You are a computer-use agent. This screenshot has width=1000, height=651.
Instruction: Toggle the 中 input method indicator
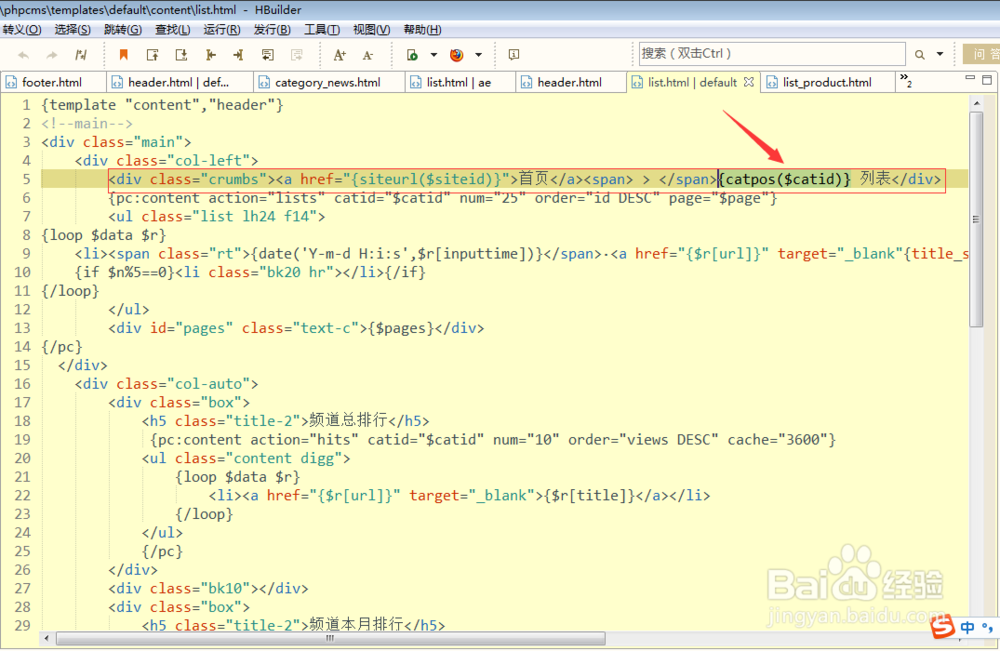pos(968,627)
